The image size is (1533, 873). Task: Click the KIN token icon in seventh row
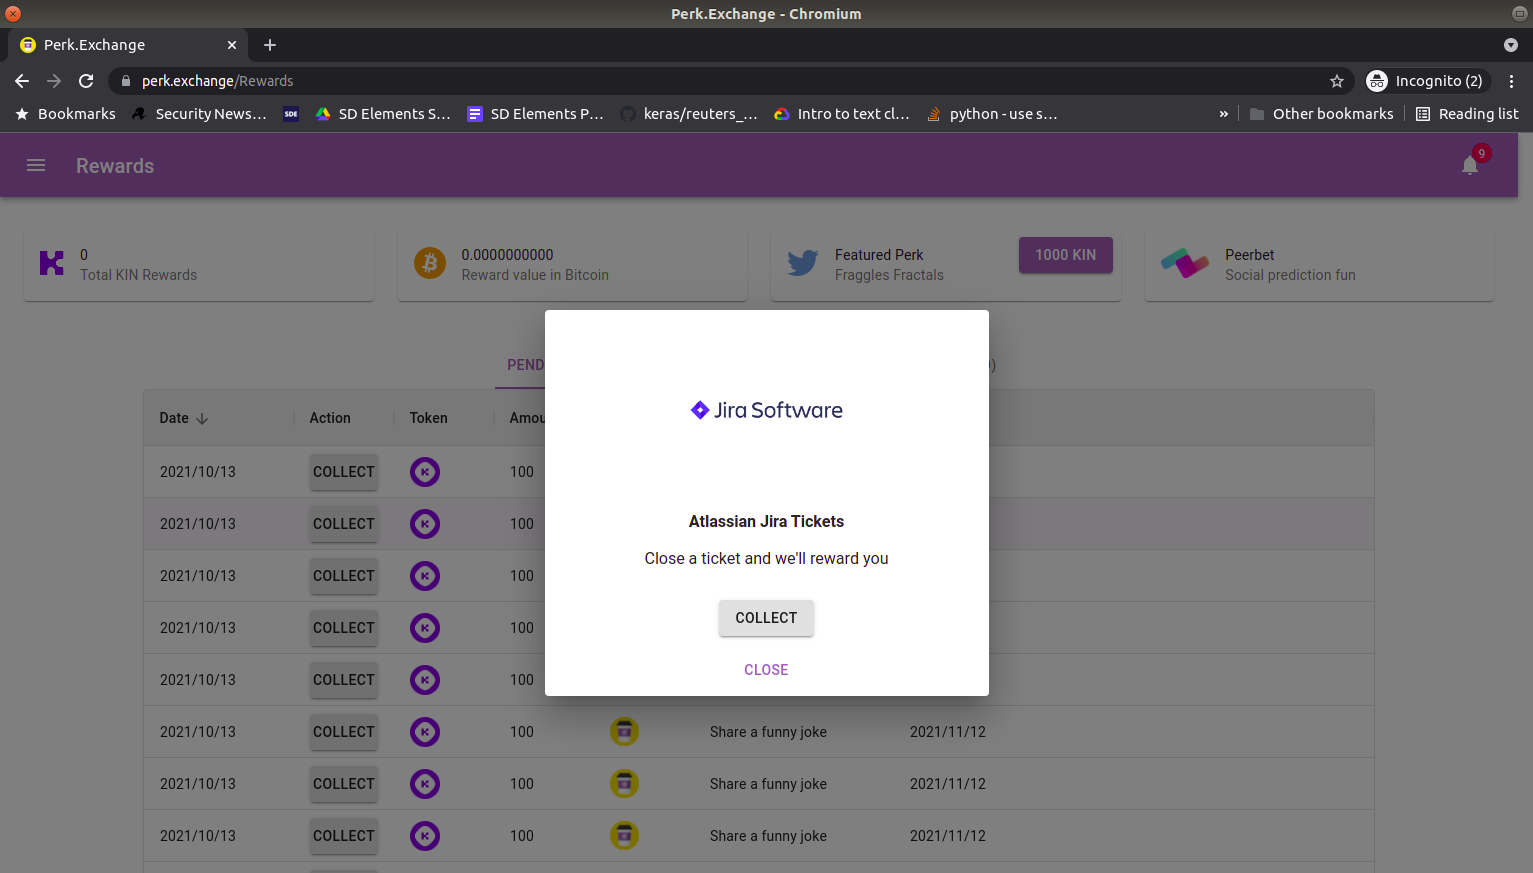pyautogui.click(x=425, y=784)
